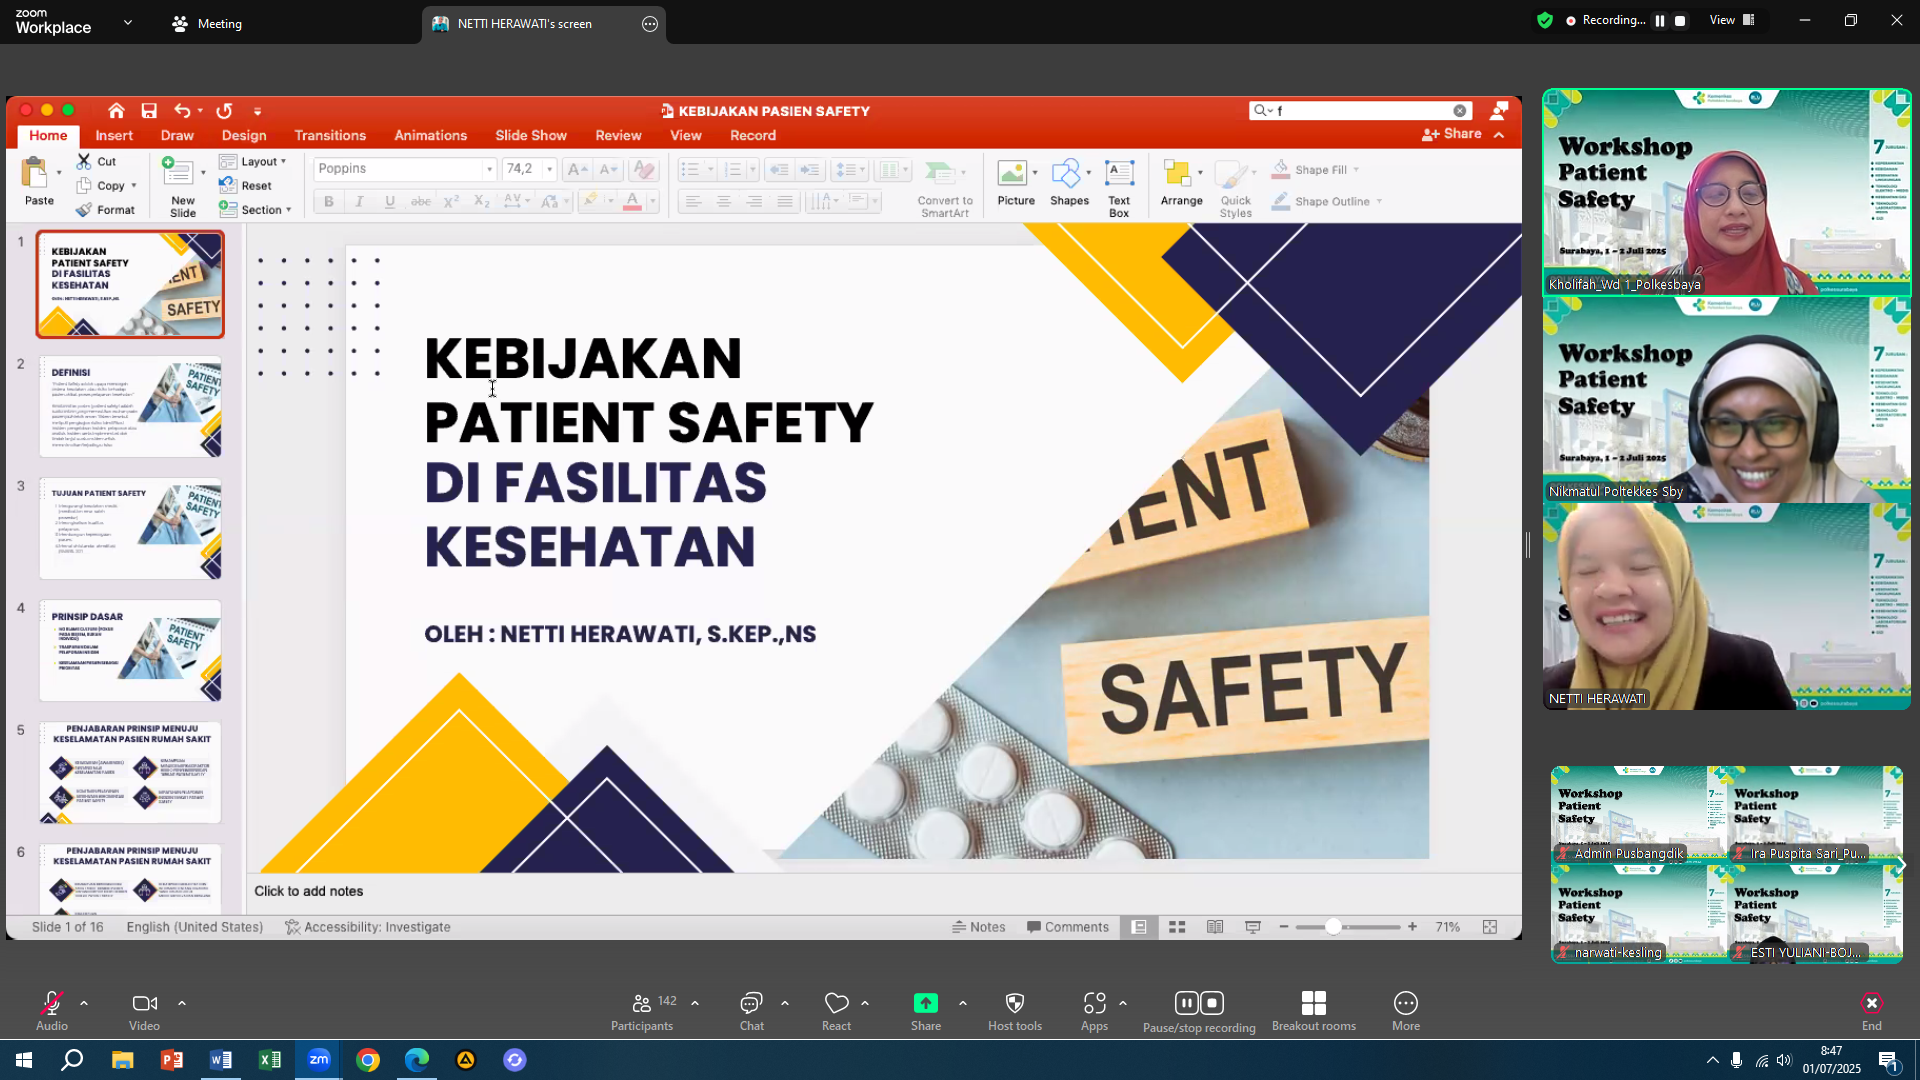The height and width of the screenshot is (1080, 1920).
Task: Open the Zoom Chat panel
Action: [x=752, y=1011]
